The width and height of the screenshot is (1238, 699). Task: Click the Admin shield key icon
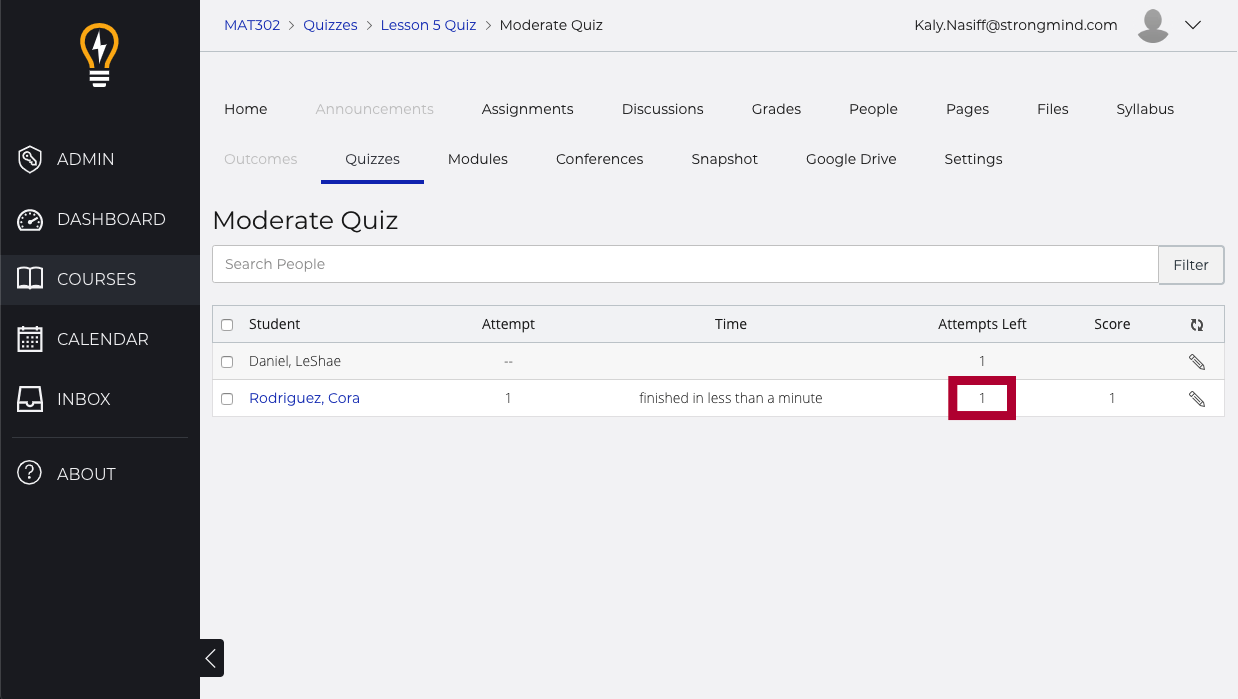30,159
